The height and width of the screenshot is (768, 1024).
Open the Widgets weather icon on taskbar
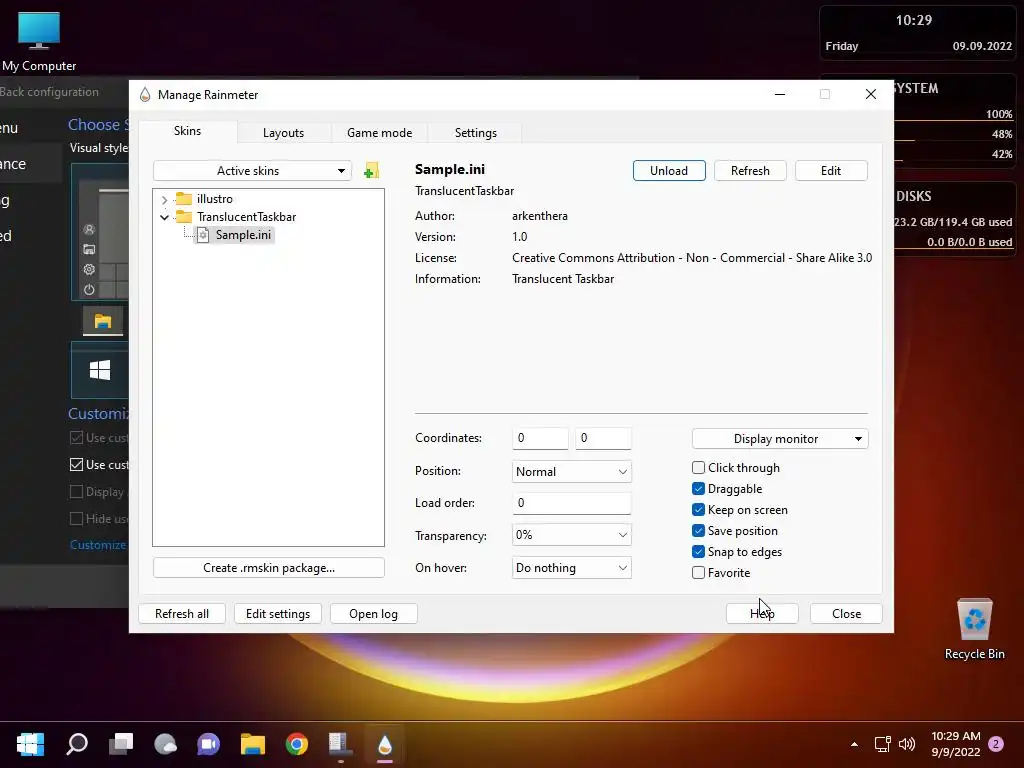point(165,744)
